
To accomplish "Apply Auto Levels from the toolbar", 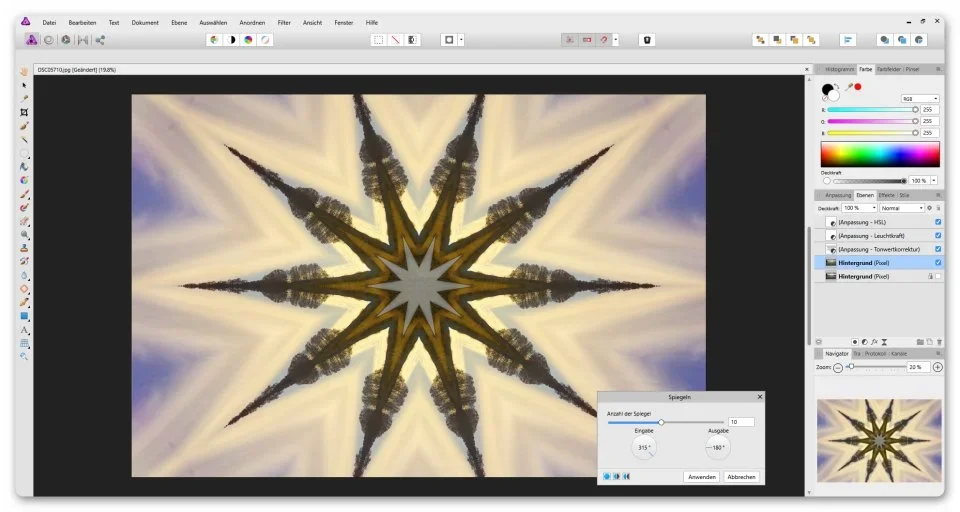I will point(214,40).
